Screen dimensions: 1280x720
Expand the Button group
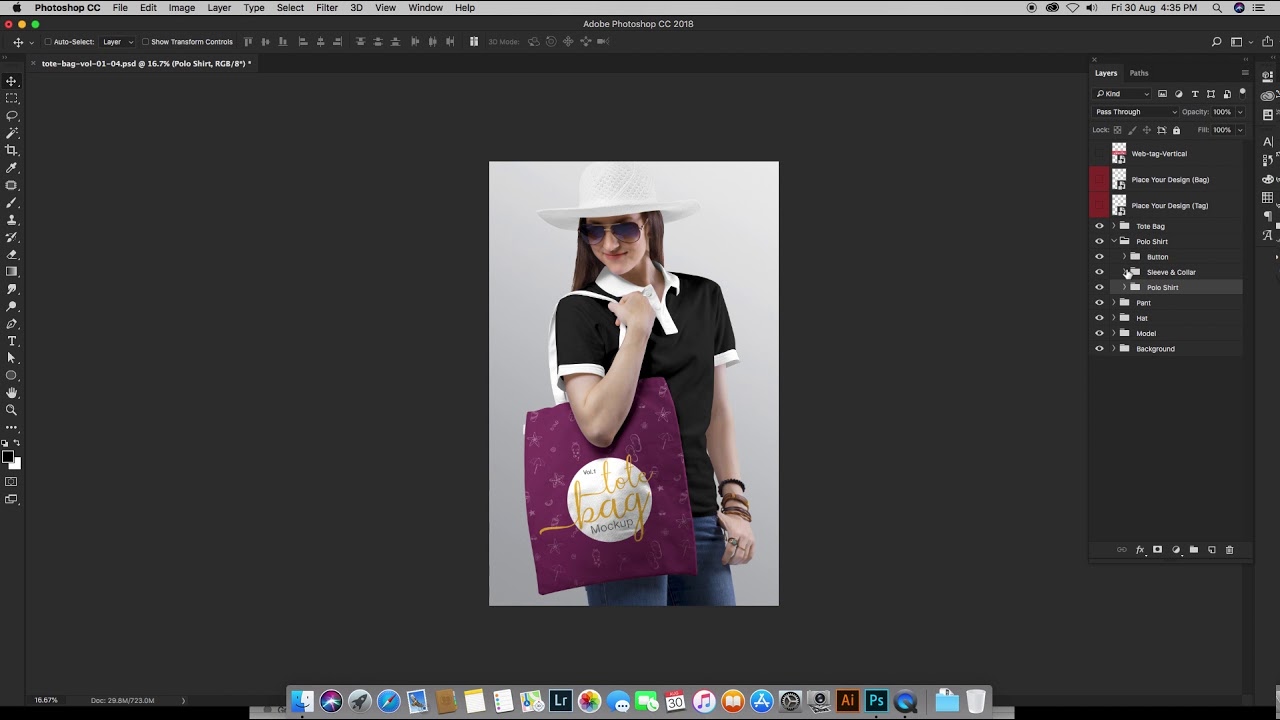(1124, 257)
